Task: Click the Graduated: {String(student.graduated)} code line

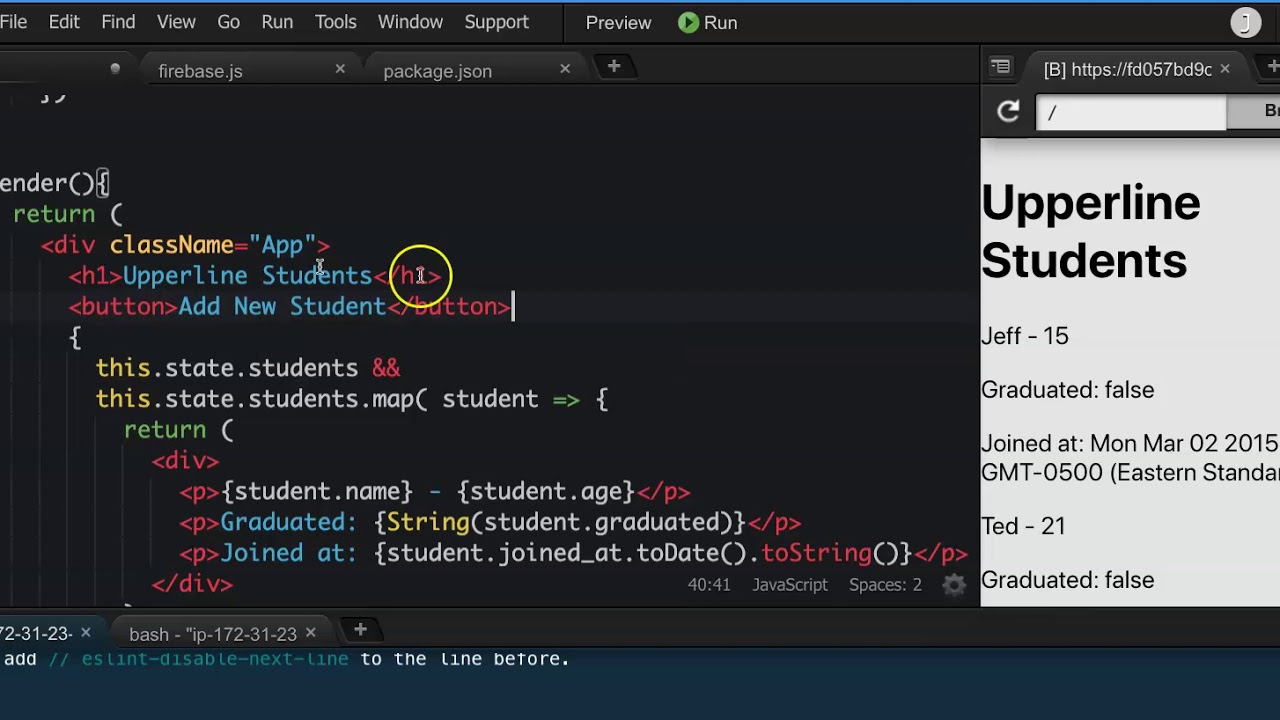Action: (x=490, y=523)
